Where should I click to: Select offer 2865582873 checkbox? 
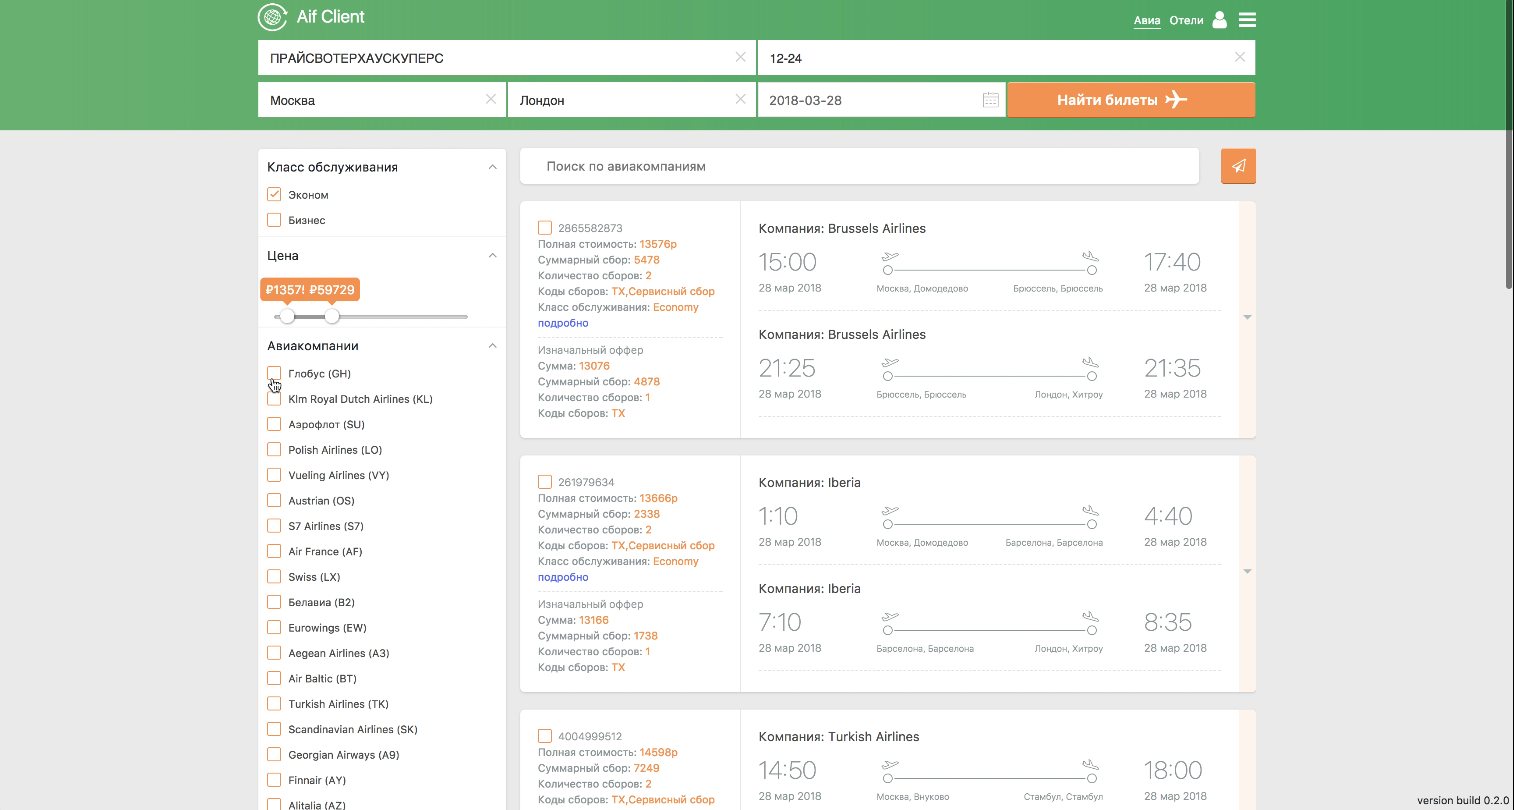pyautogui.click(x=545, y=228)
